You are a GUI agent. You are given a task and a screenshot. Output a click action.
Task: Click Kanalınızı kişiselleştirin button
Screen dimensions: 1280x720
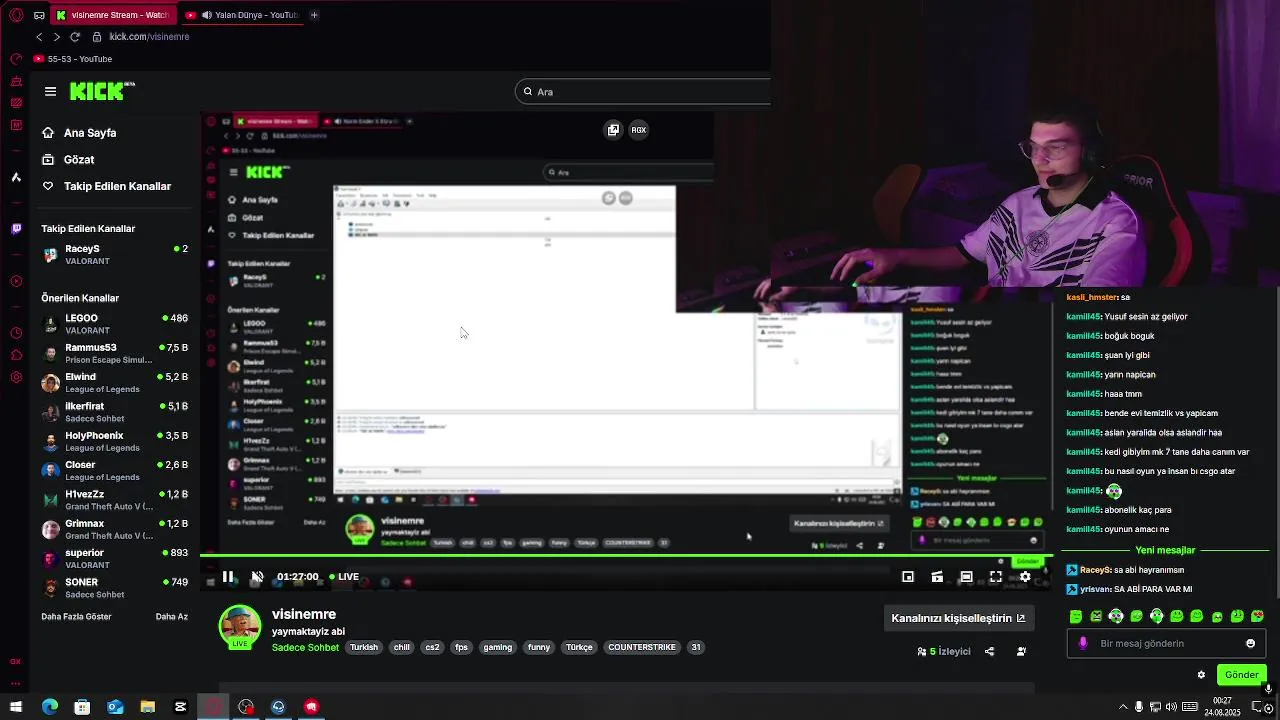[x=958, y=618]
